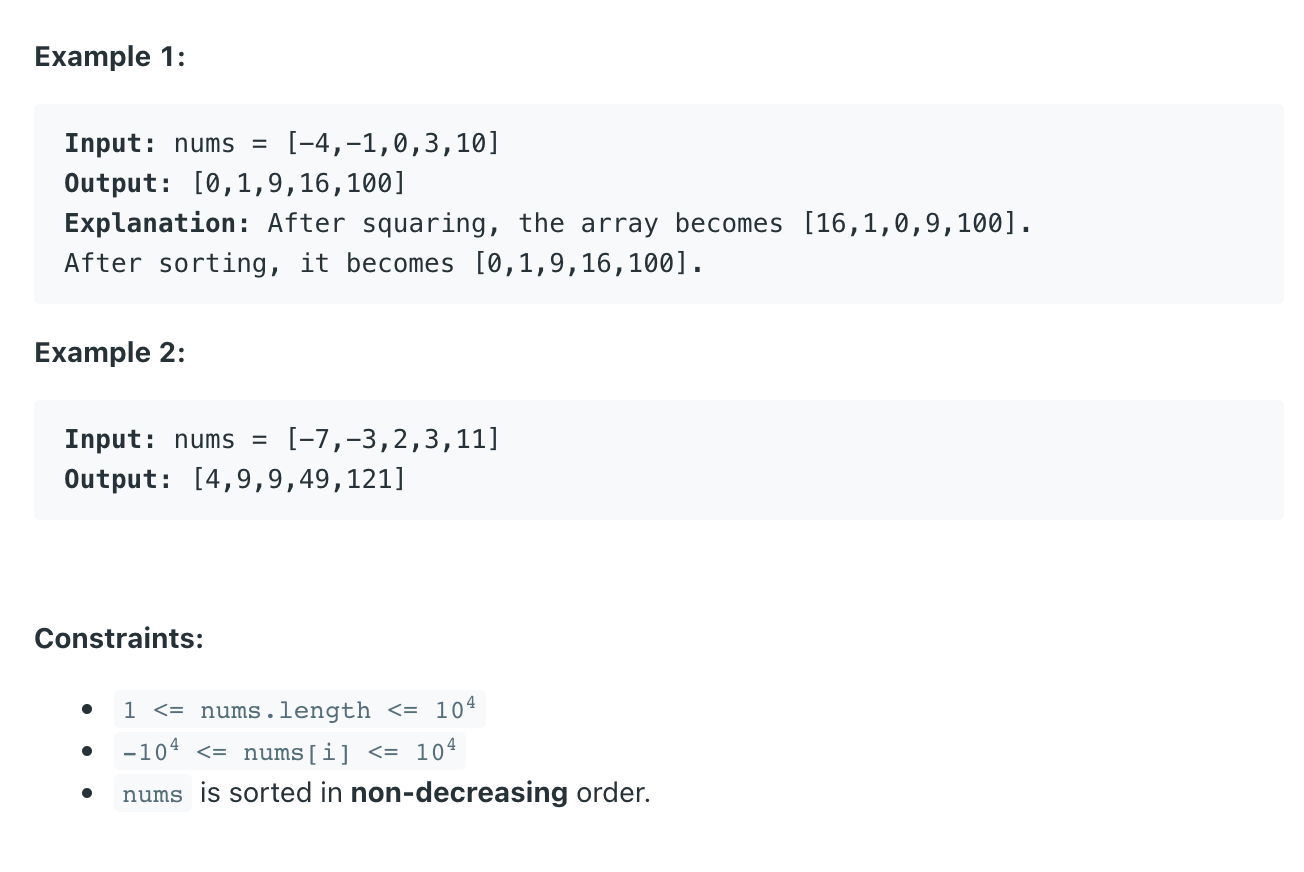Click the "After sorting" explanation line
This screenshot has width=1304, height=872.
pos(384,263)
